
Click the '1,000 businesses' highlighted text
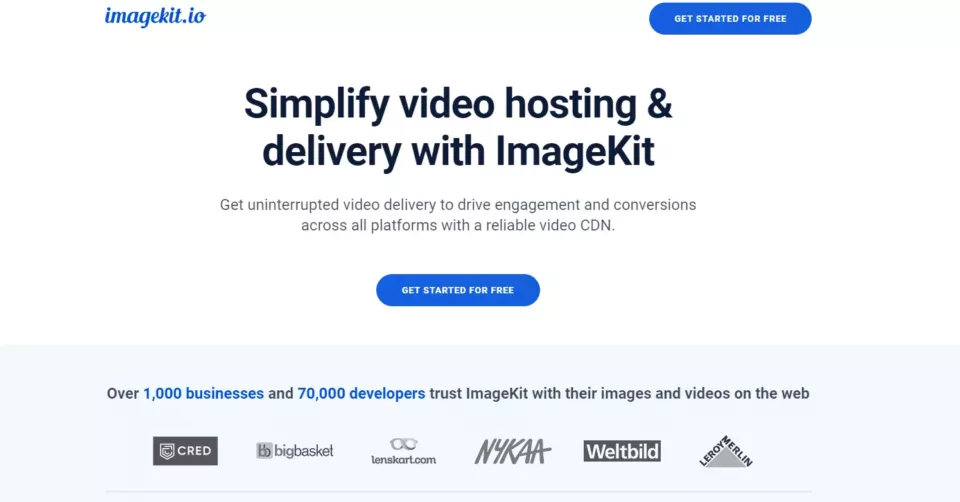point(203,393)
